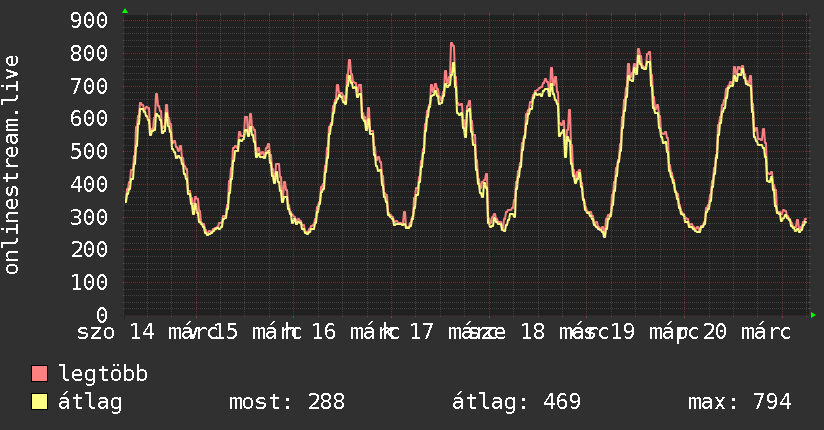
Task: Click the pink legtöbb legend swatch
Action: (x=39, y=373)
